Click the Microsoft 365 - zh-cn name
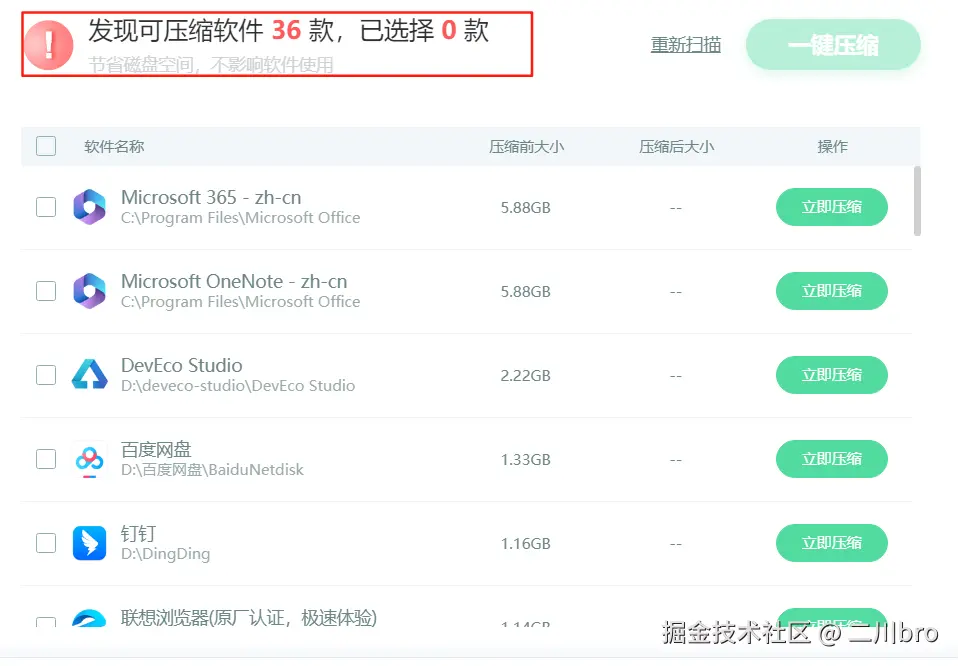The height and width of the screenshot is (666, 958). (211, 197)
